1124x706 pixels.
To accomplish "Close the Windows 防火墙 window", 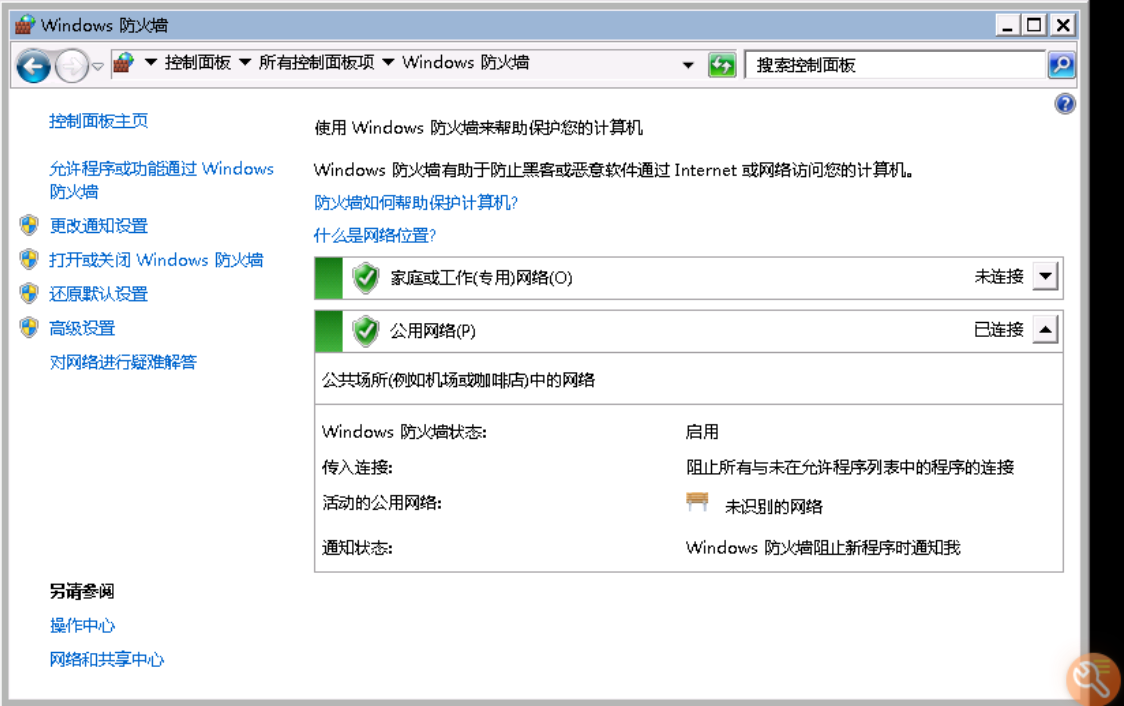I will click(x=1063, y=25).
